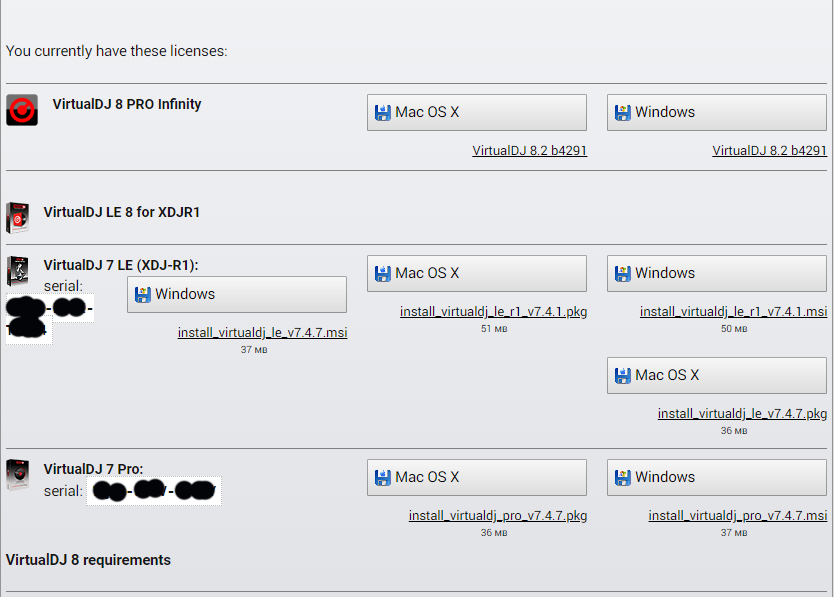Download install_virtualdj_pro_v7.4.7.pkg

tap(497, 516)
